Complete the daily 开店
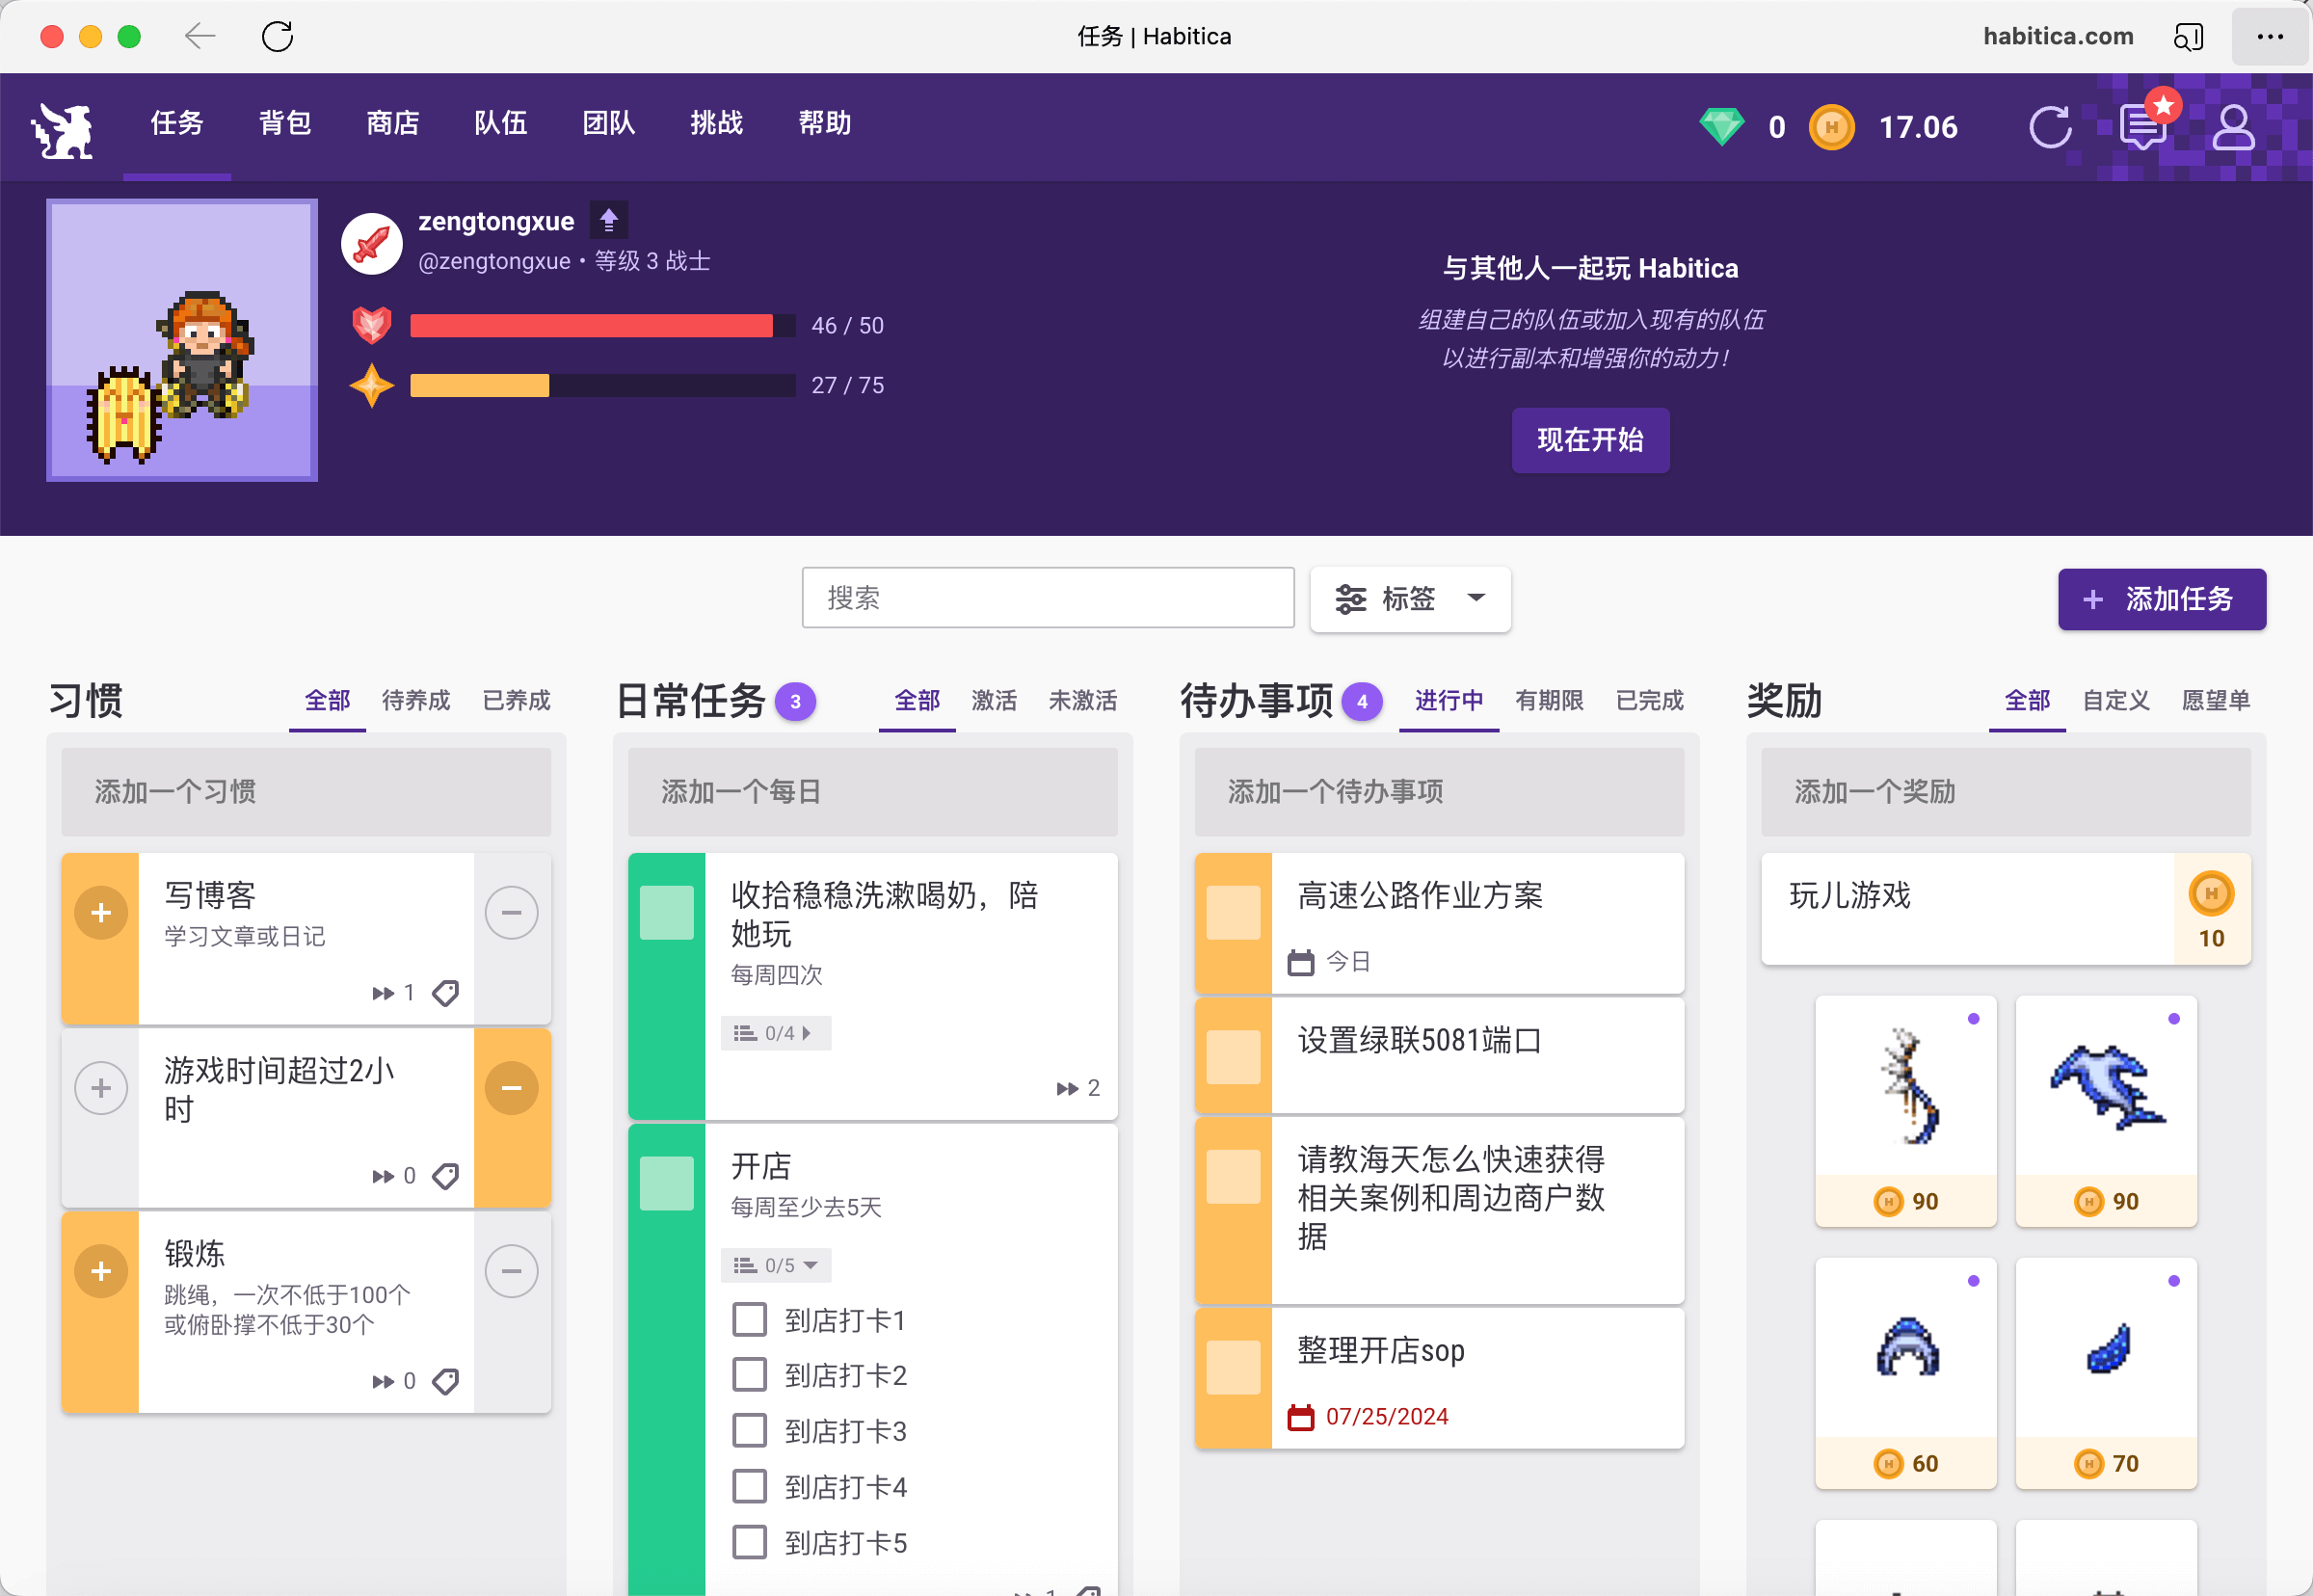Image resolution: width=2313 pixels, height=1596 pixels. [x=666, y=1183]
